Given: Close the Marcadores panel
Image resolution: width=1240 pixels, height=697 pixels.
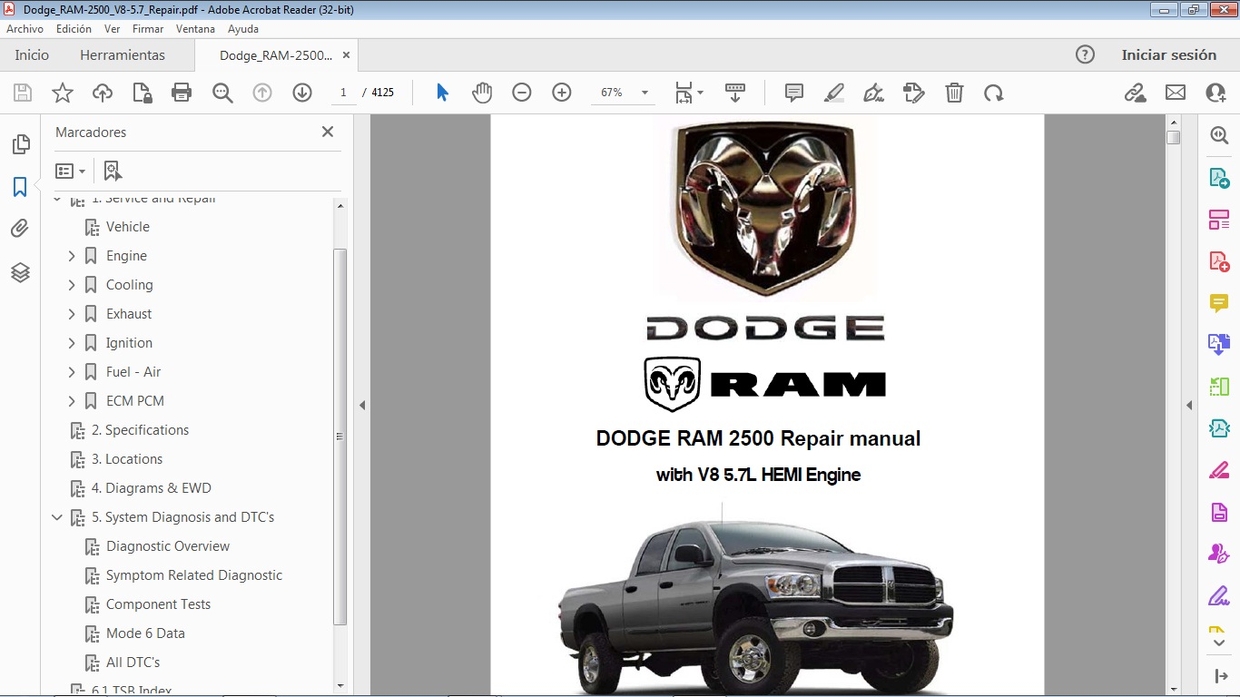Looking at the screenshot, I should pos(327,131).
